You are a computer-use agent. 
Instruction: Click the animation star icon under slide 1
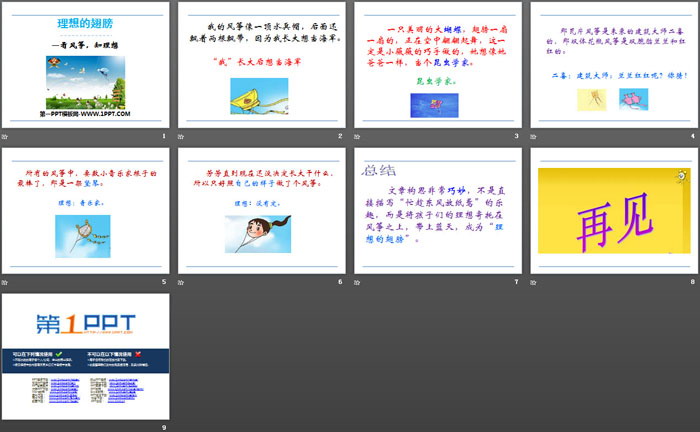5,136
